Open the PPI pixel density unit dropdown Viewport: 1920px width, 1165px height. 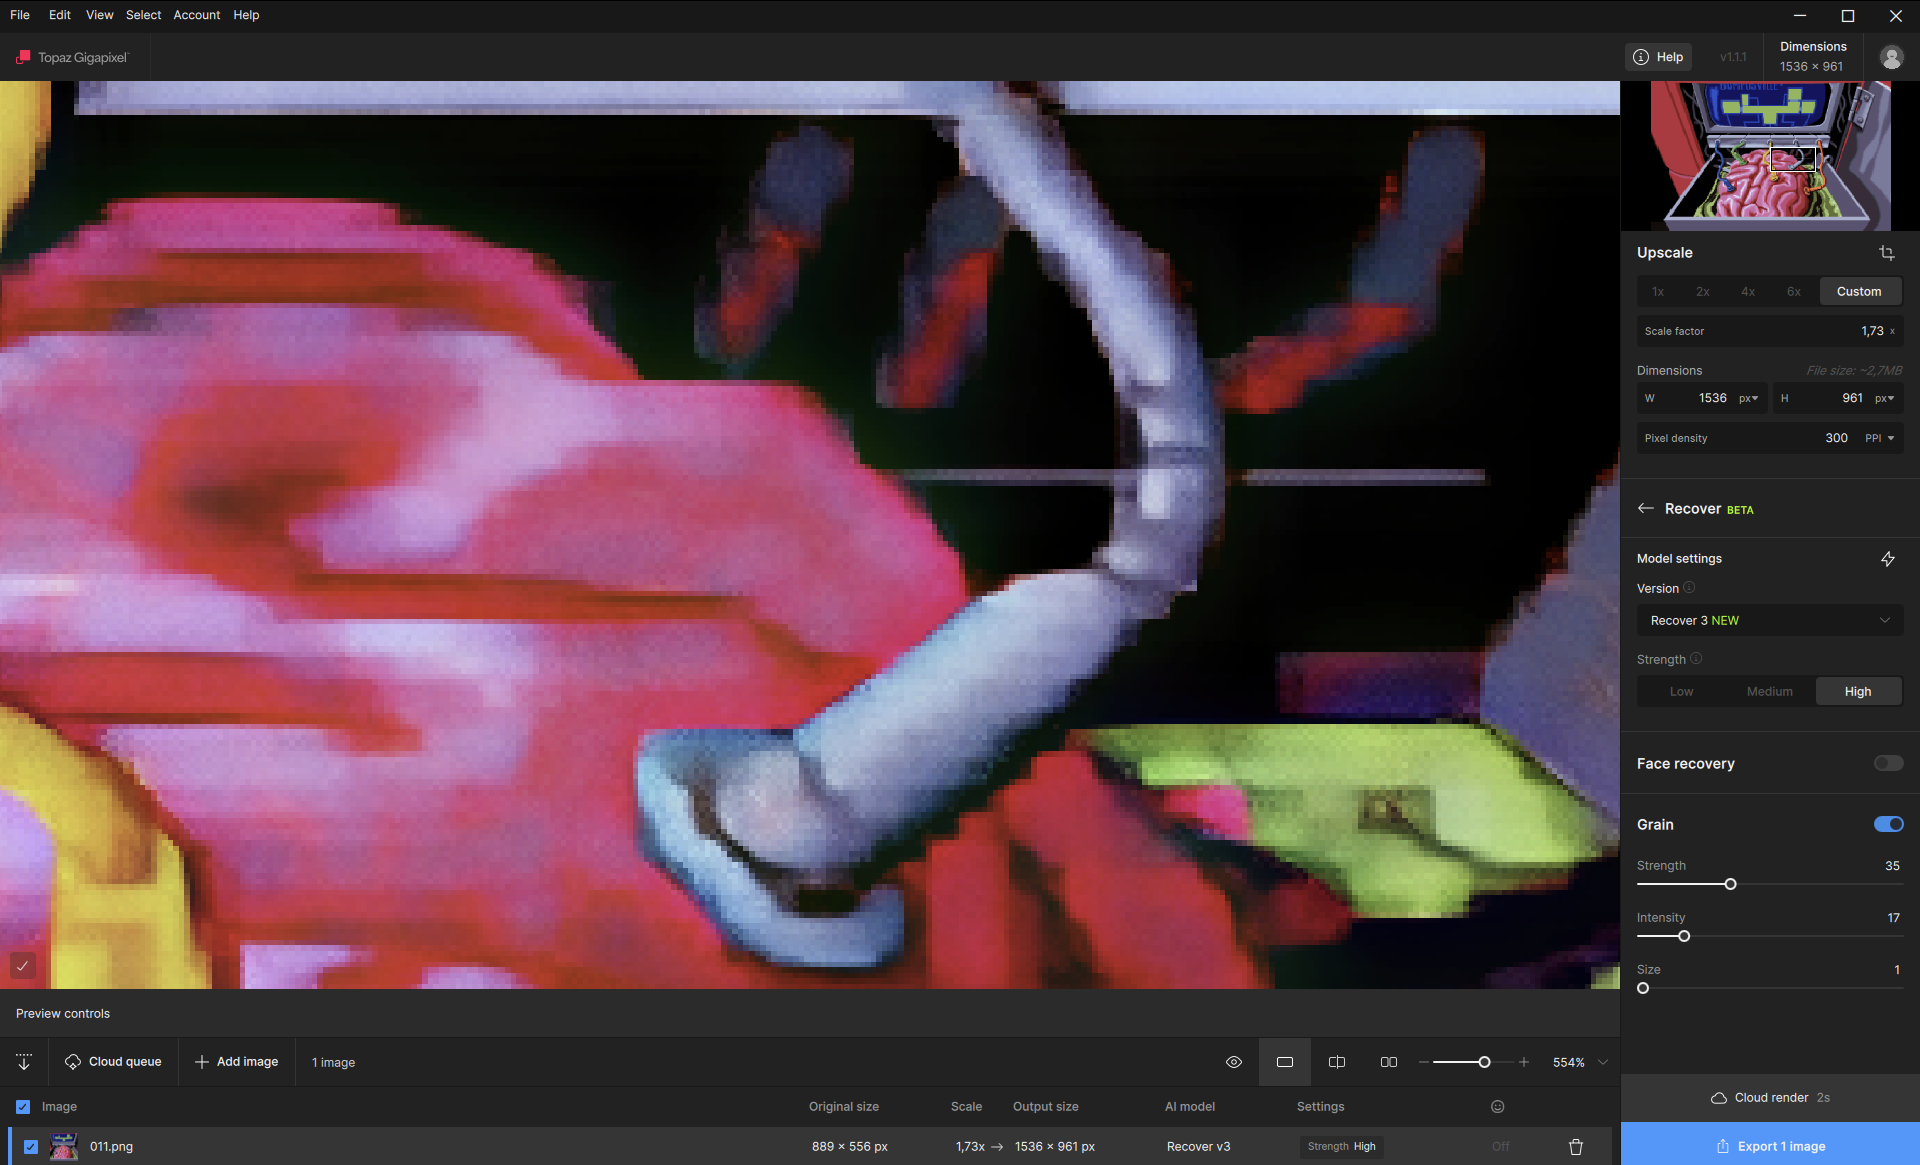point(1880,438)
